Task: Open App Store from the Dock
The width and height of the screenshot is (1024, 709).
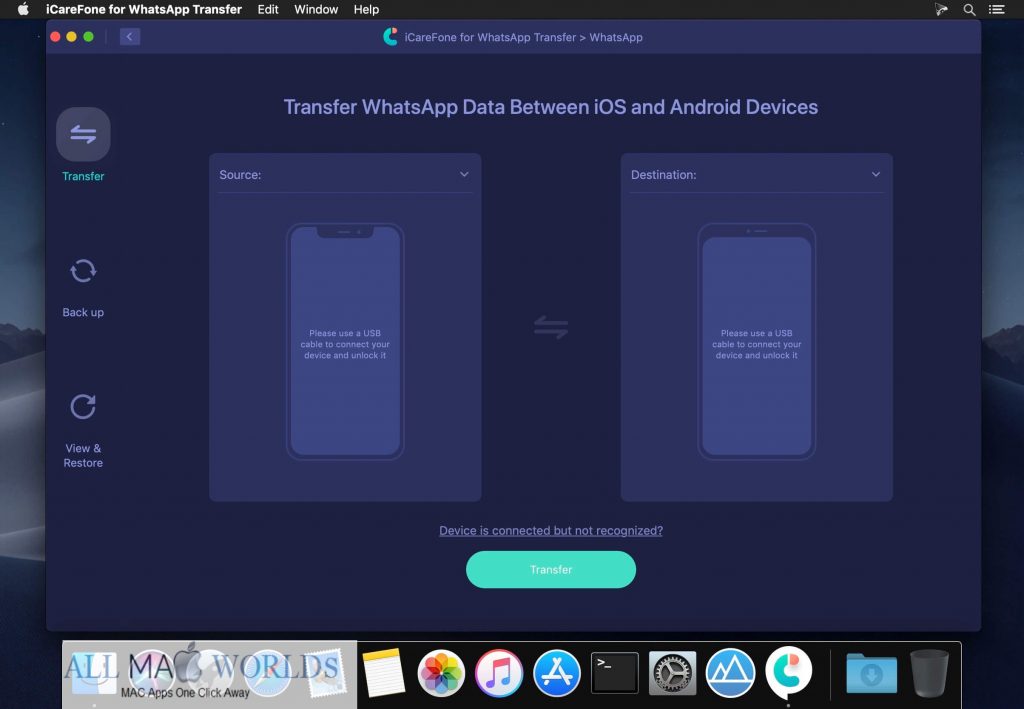Action: point(556,672)
